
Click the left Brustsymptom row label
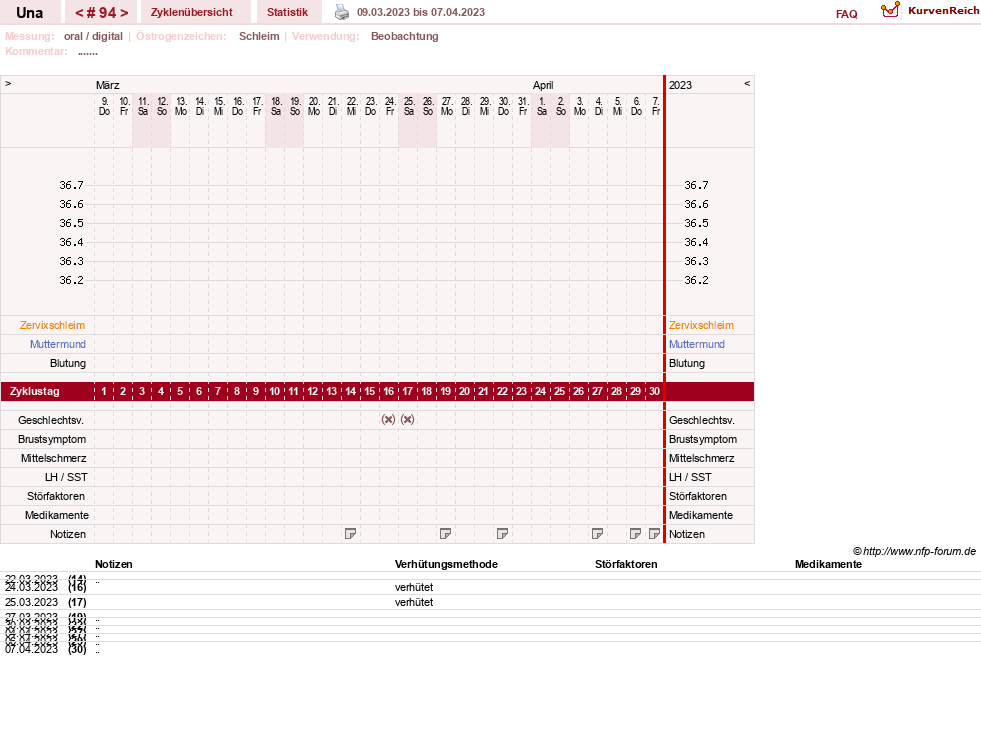pos(52,439)
